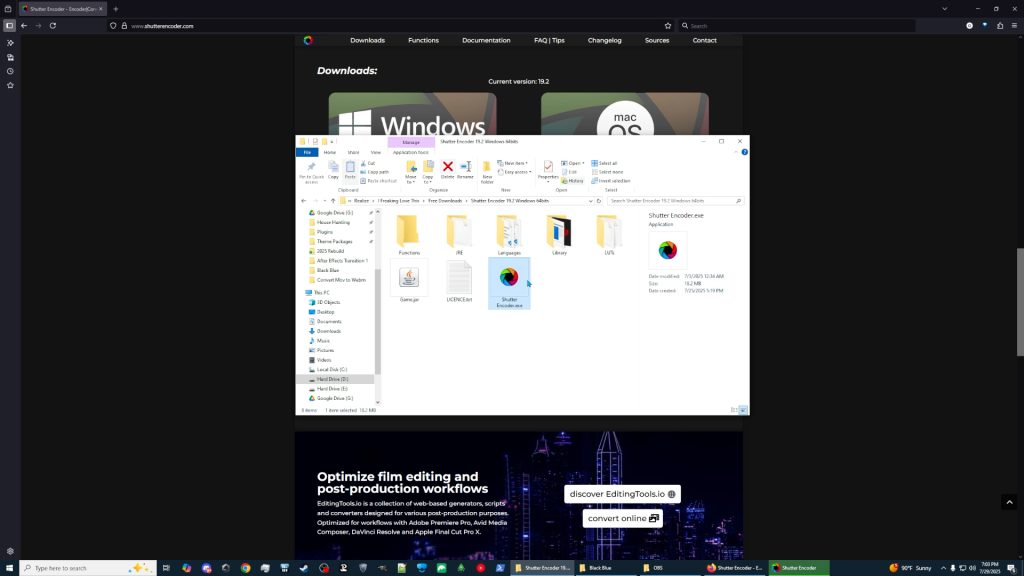Expand the Open dropdown in ribbon
Viewport: 1024px width, 576px height.
coord(573,163)
